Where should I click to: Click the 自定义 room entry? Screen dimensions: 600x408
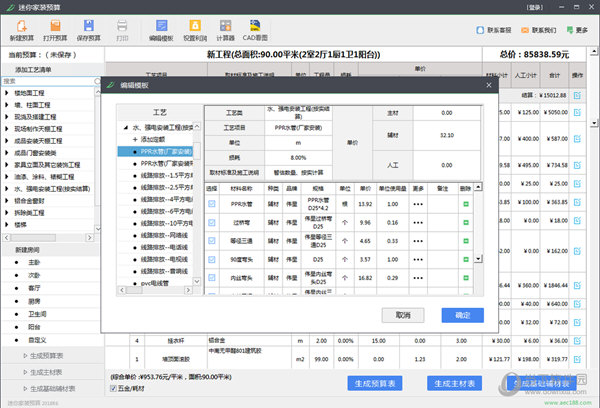point(37,340)
